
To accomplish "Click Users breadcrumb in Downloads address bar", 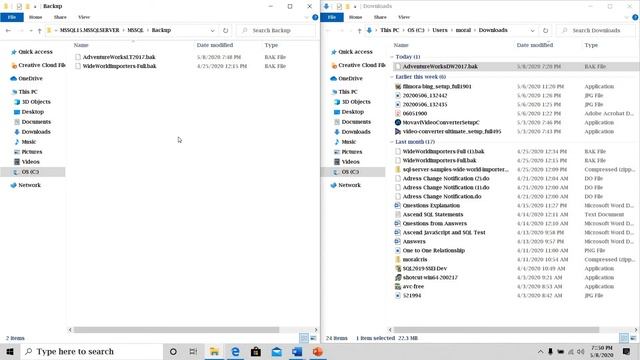I will click(440, 31).
